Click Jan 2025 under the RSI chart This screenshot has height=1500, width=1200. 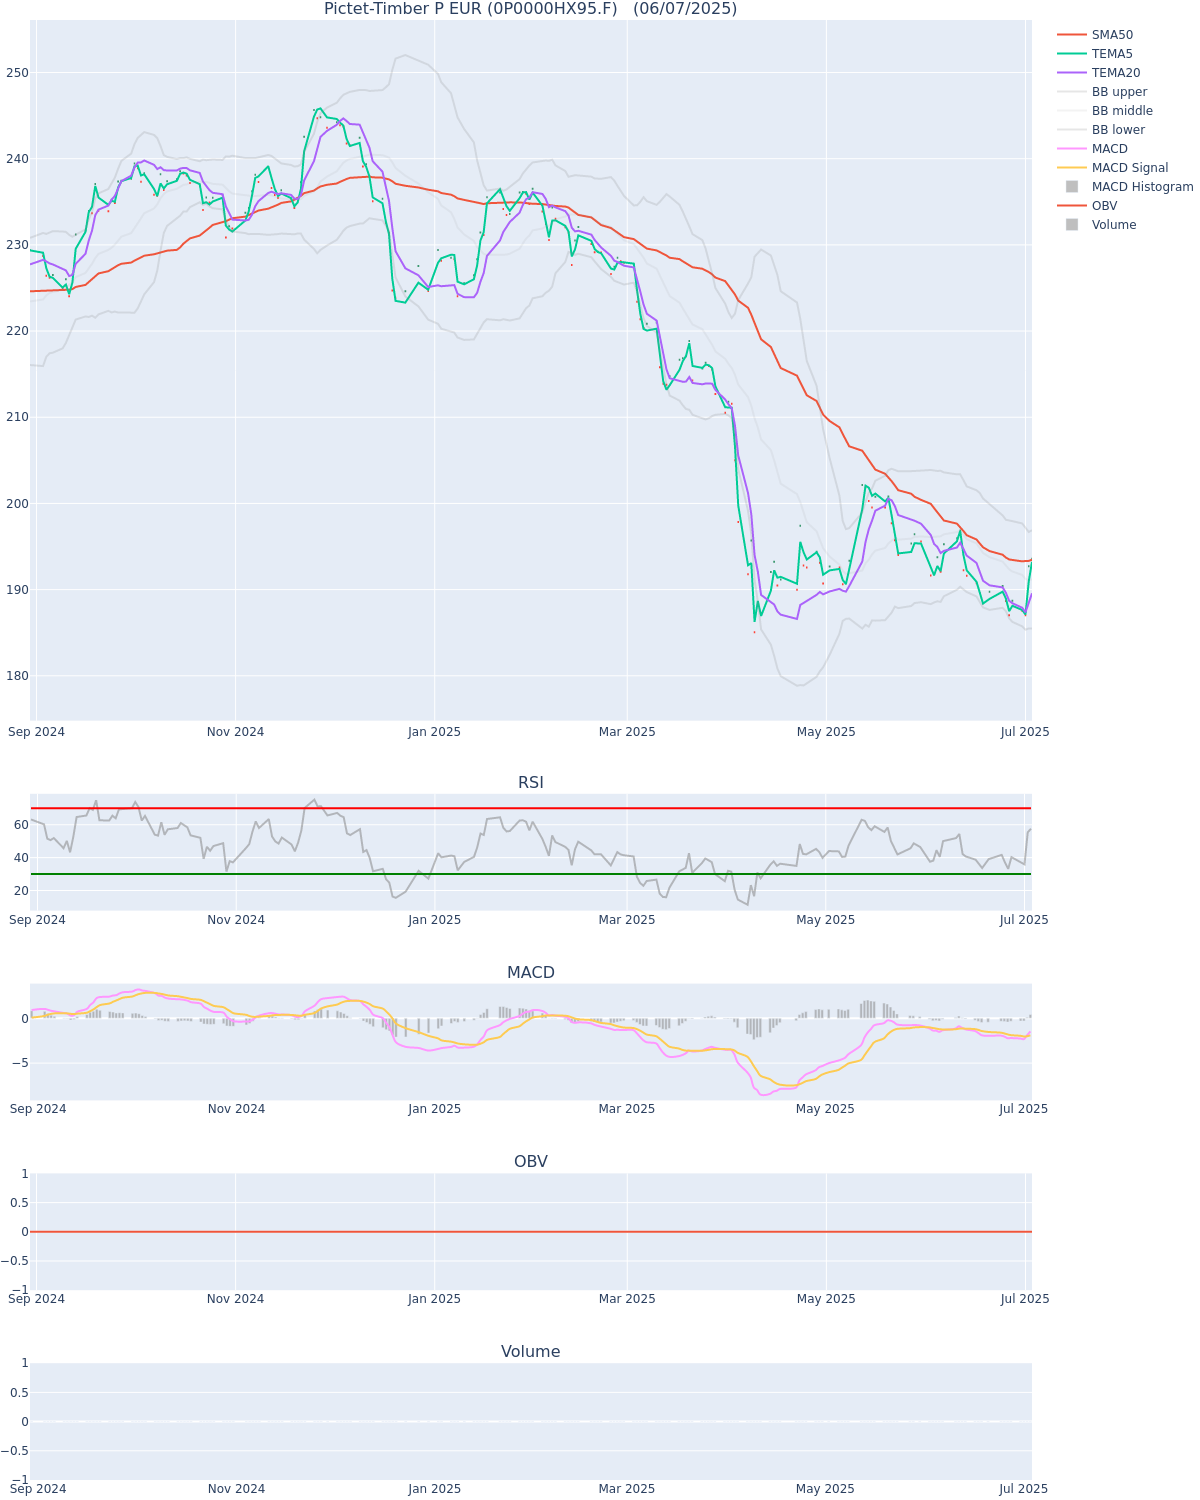[435, 920]
